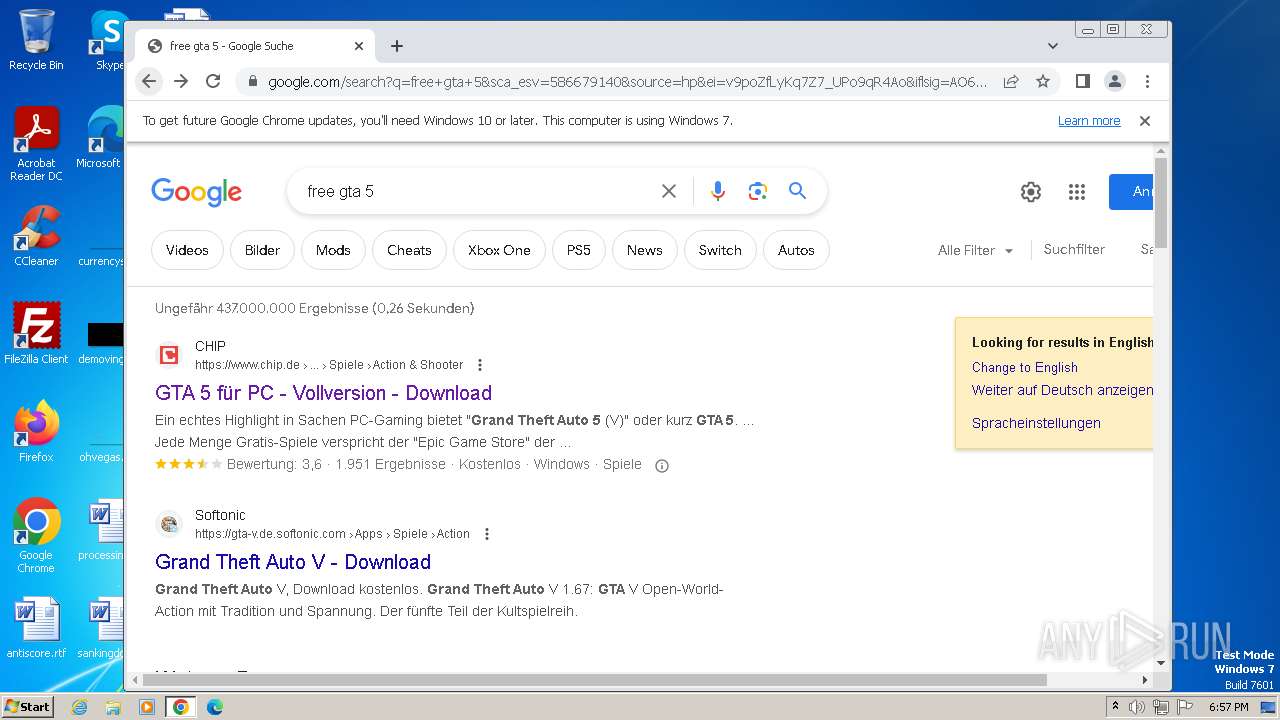Select the Mods filter chip
The height and width of the screenshot is (720, 1280).
point(333,250)
